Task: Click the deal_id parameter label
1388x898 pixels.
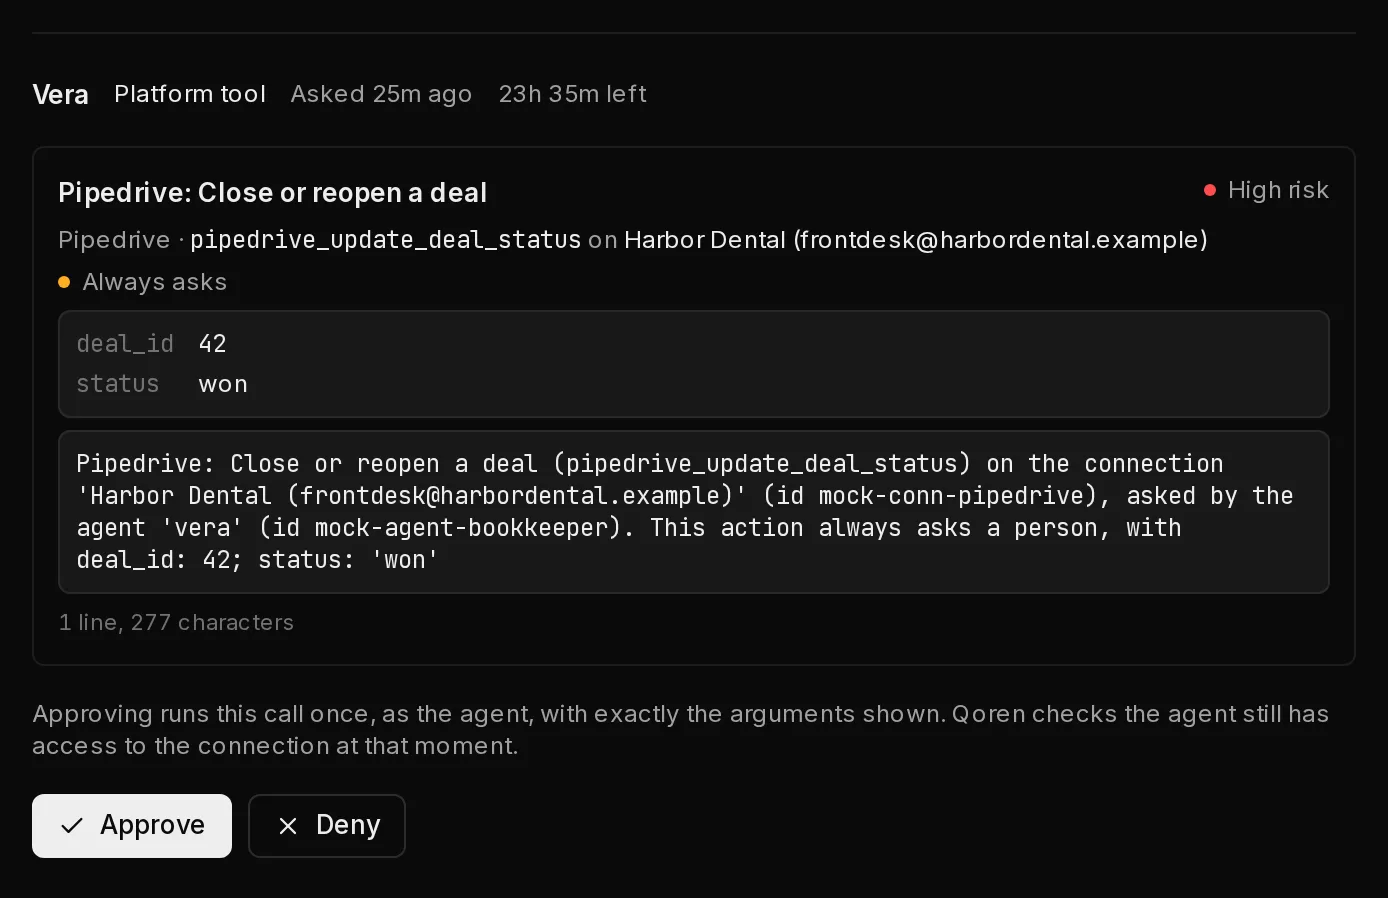Action: tap(125, 344)
